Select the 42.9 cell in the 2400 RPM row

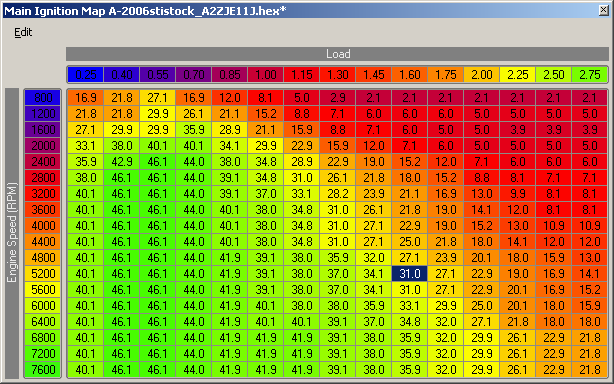click(121, 162)
